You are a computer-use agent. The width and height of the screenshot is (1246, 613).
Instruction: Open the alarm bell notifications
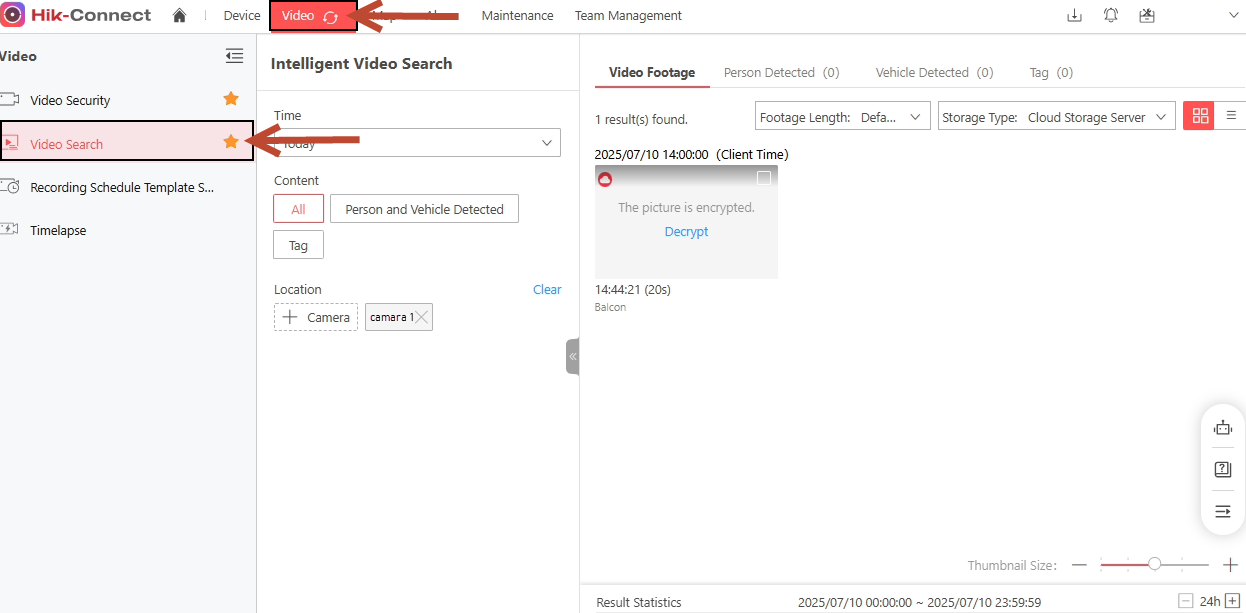click(x=1111, y=15)
